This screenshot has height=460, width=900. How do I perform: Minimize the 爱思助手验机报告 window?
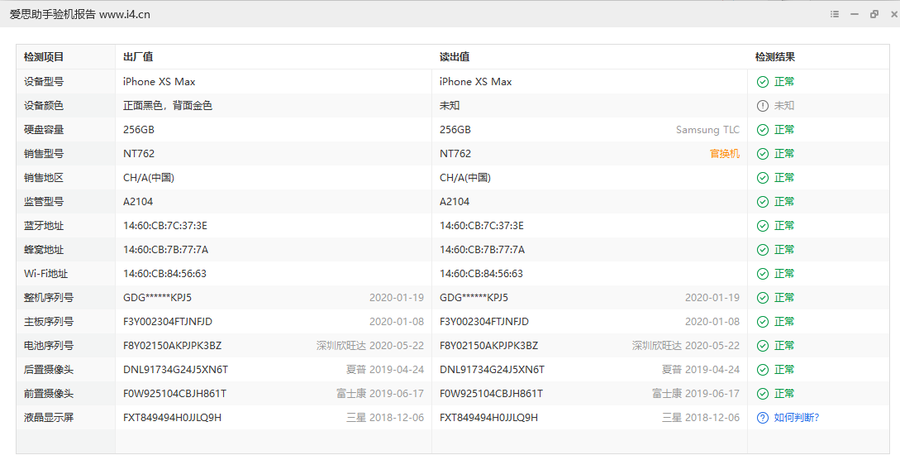click(854, 14)
